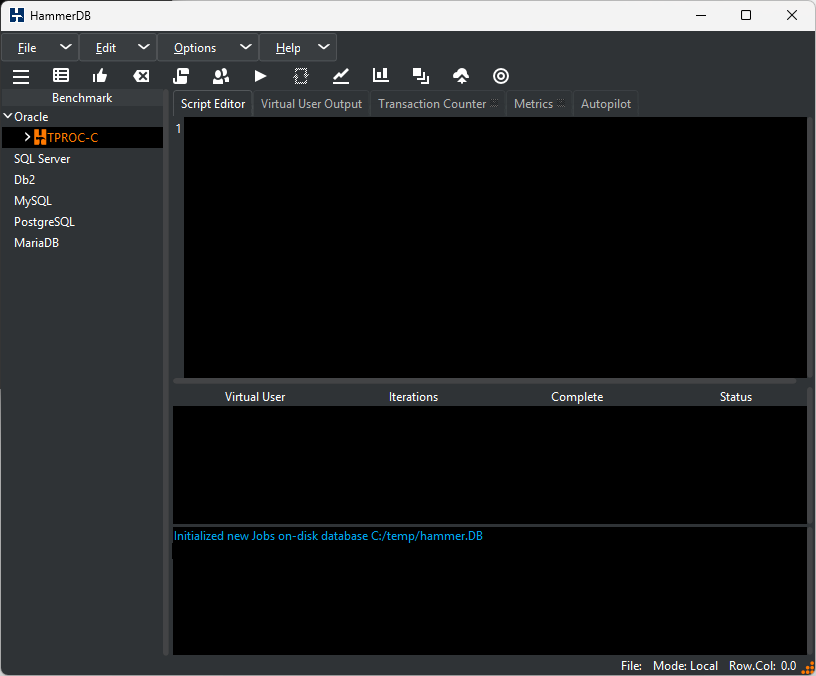This screenshot has height=676, width=816.
Task: Click inside the Script Editor text area
Action: point(495,247)
